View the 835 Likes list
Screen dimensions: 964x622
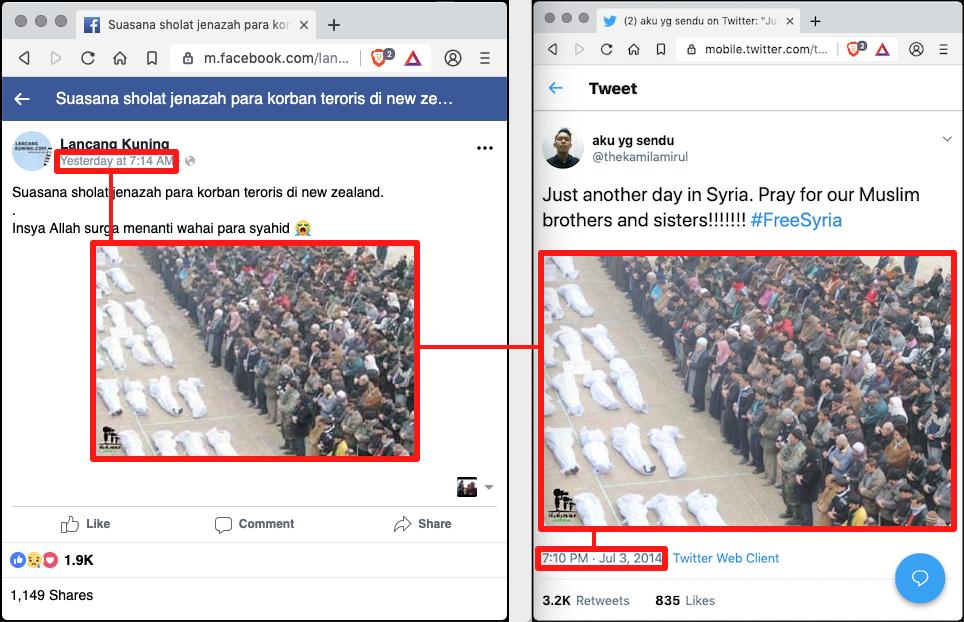685,600
